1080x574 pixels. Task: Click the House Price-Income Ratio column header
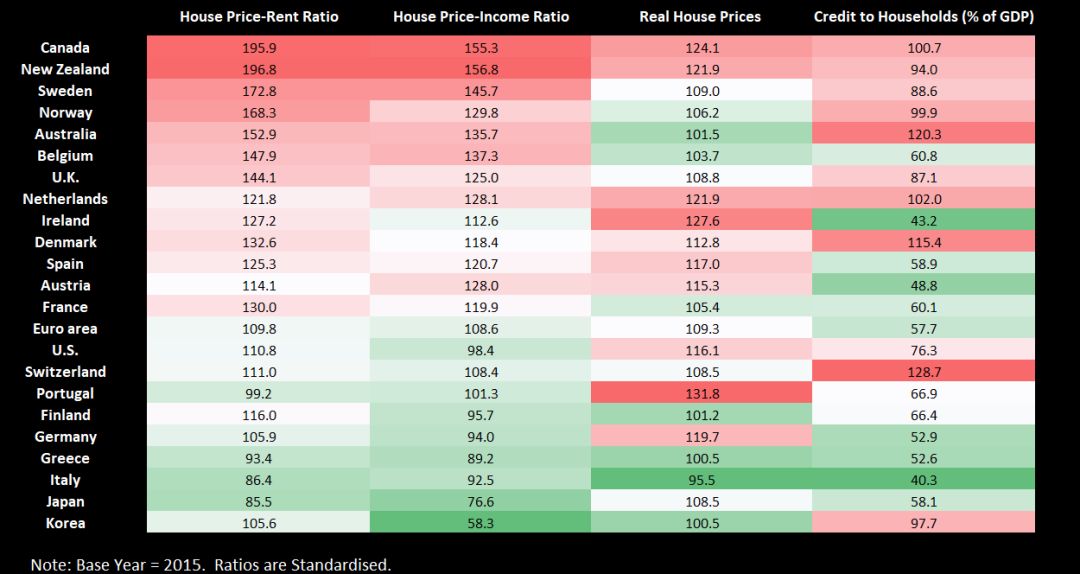click(x=481, y=17)
